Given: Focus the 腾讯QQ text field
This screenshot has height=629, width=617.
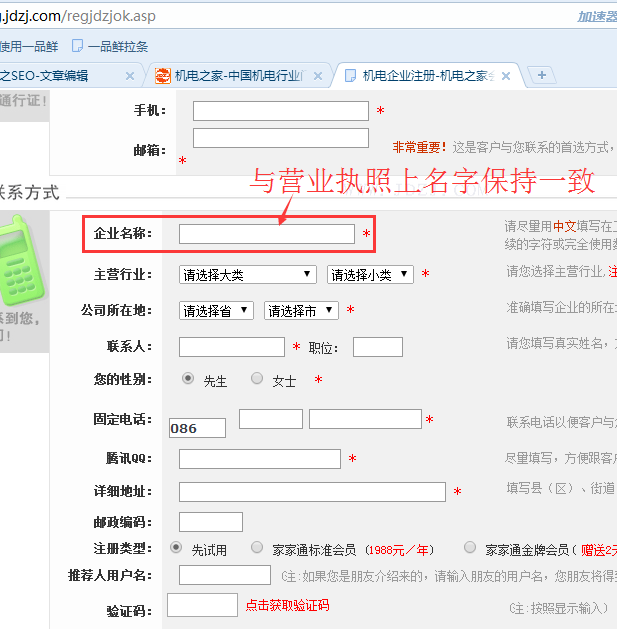Looking at the screenshot, I should point(259,459).
